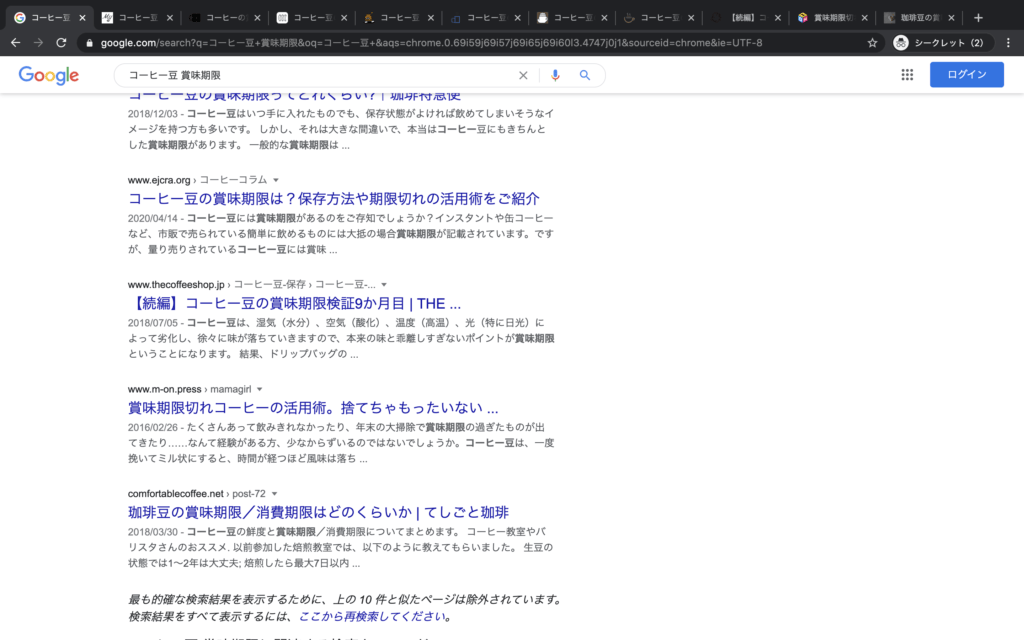Click the partly hidden 珈琲特急便 result title
Screen dimensions: 1024x640
pos(295,97)
